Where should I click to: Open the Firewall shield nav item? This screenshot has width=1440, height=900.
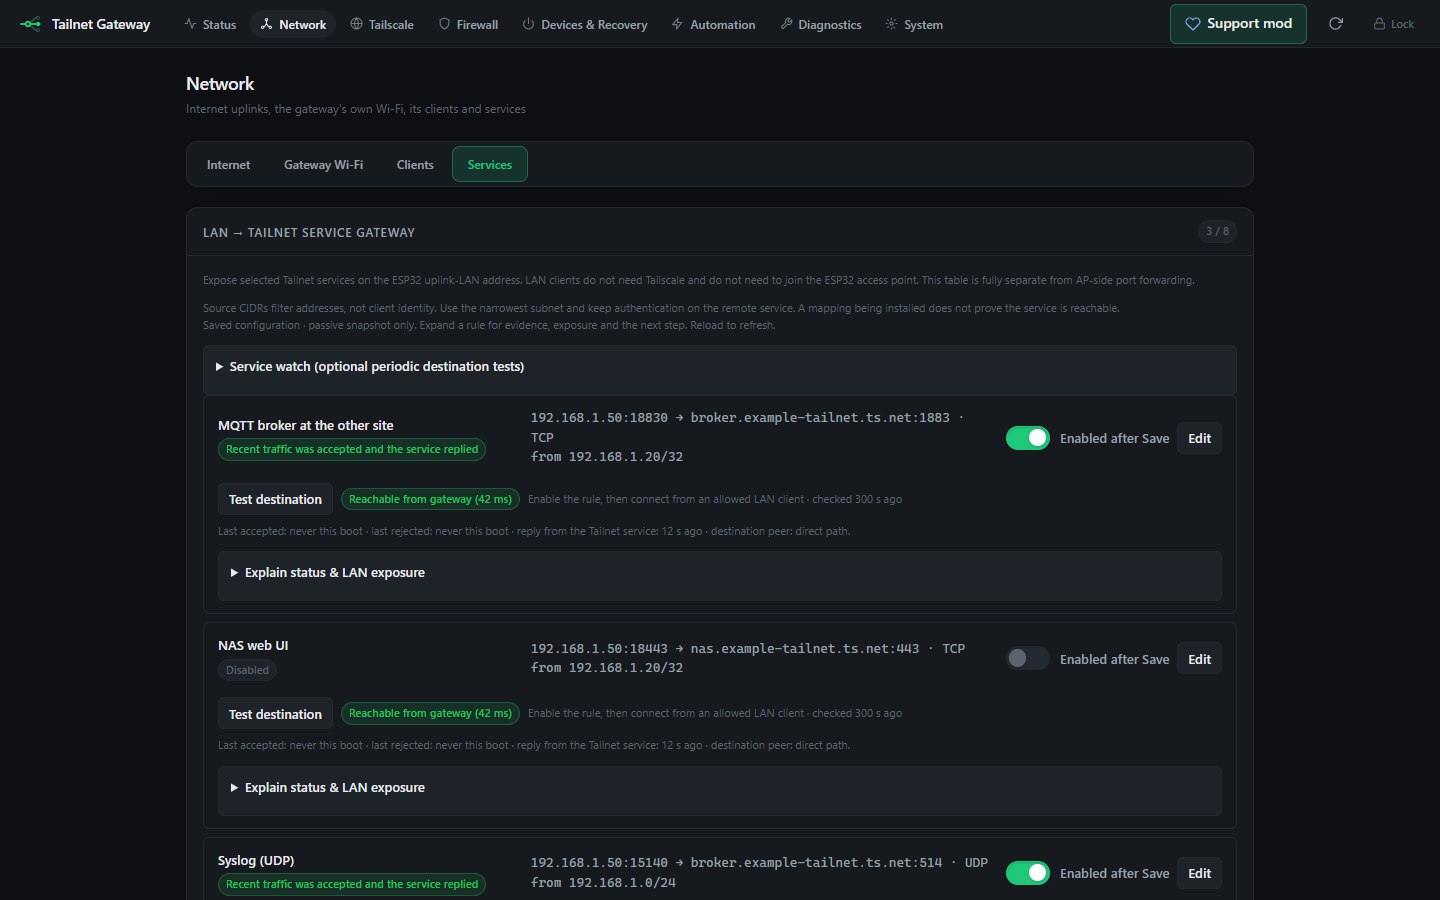coord(468,24)
